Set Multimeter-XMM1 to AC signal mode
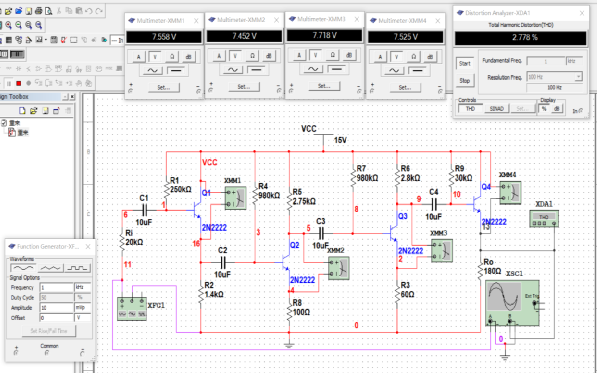This screenshot has width=597, height=373. [153, 70]
